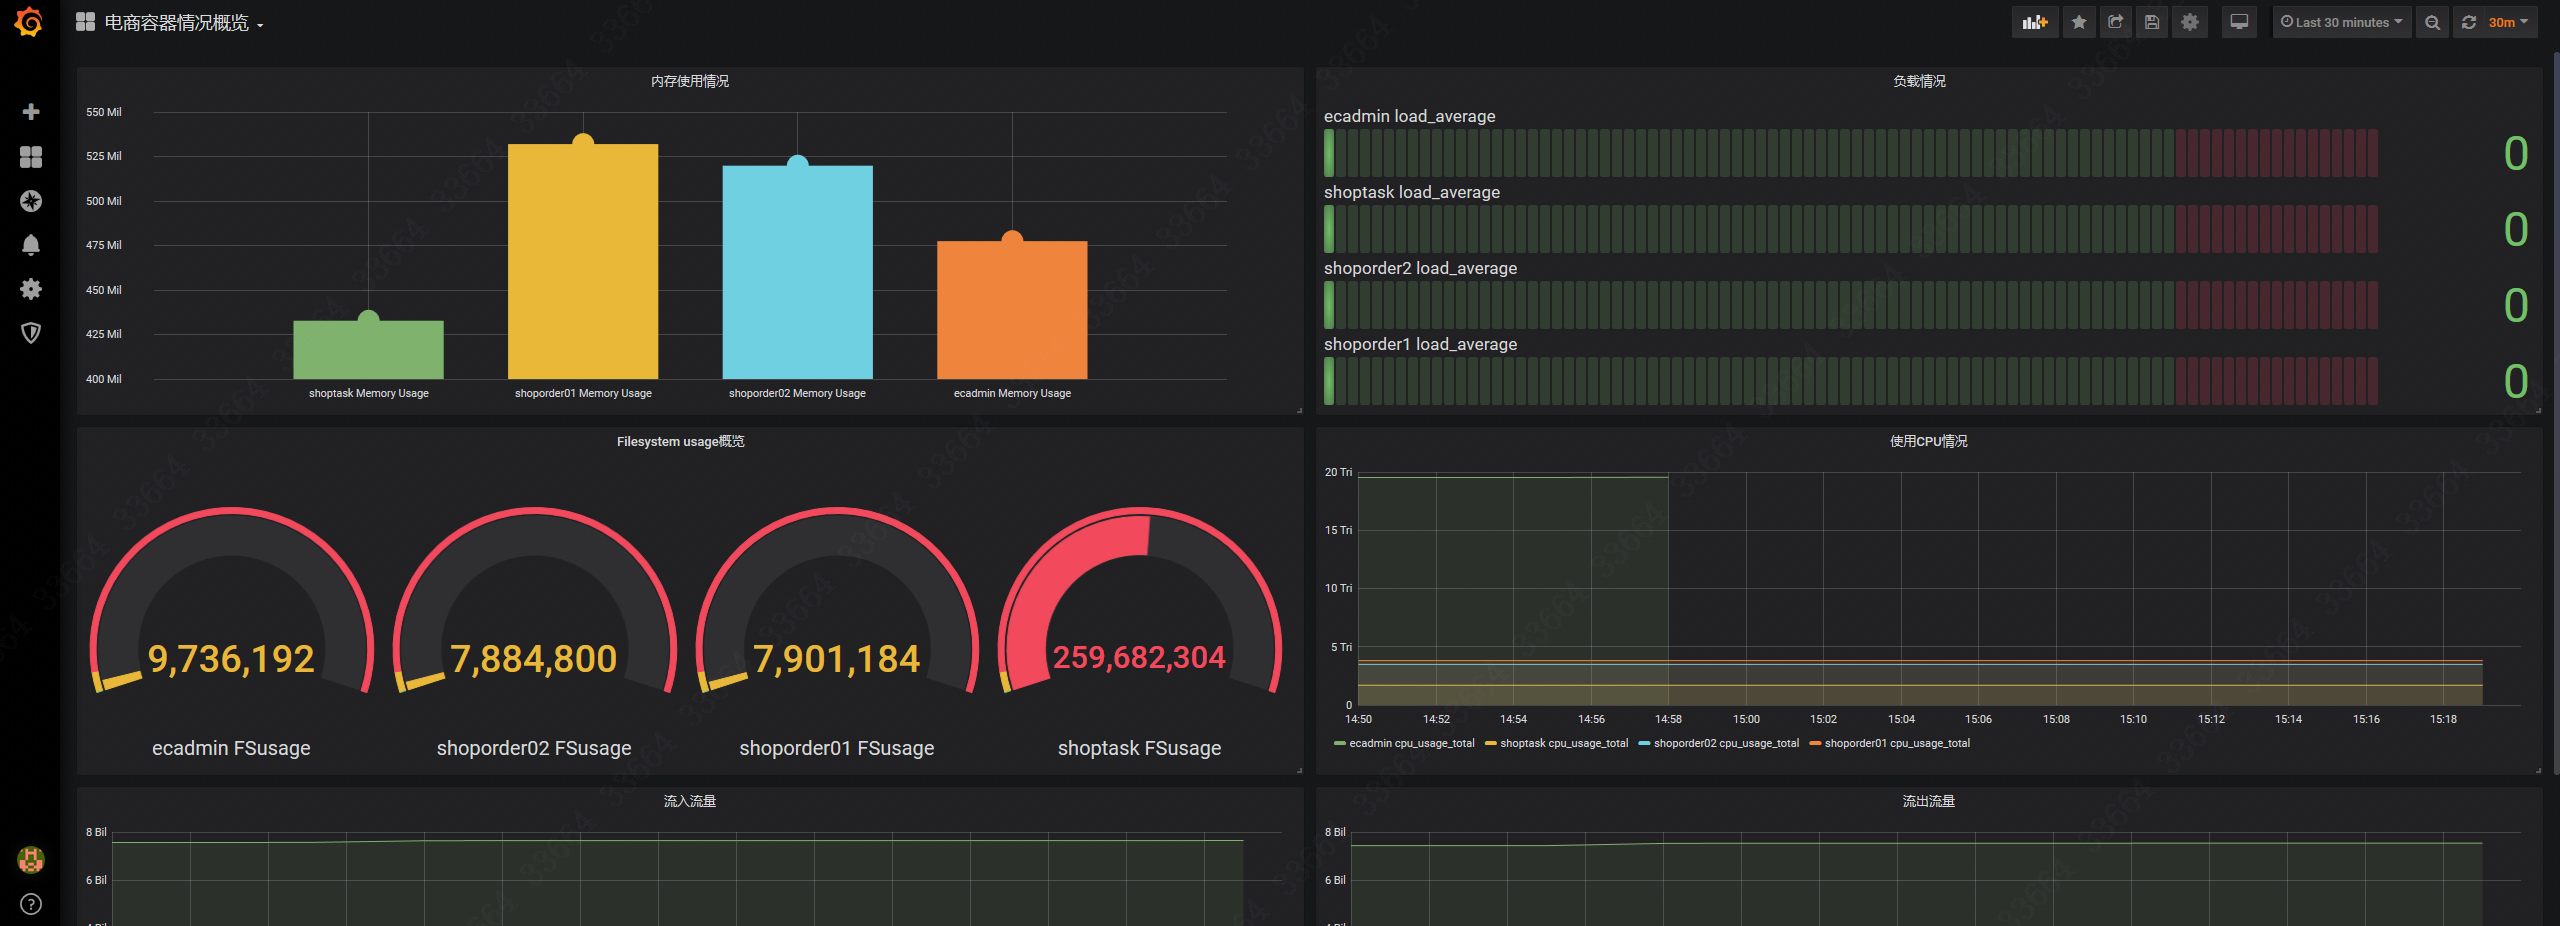Click the refresh dashboard icon
This screenshot has width=2560, height=926.
click(2469, 22)
